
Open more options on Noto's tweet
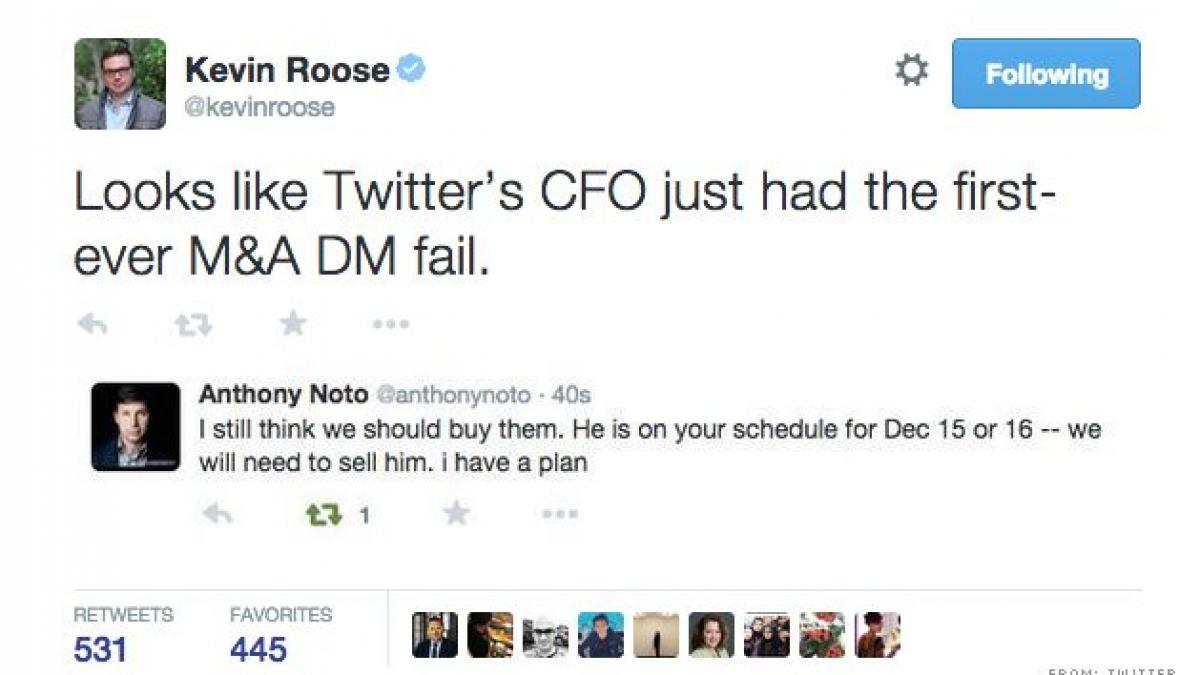coord(560,515)
